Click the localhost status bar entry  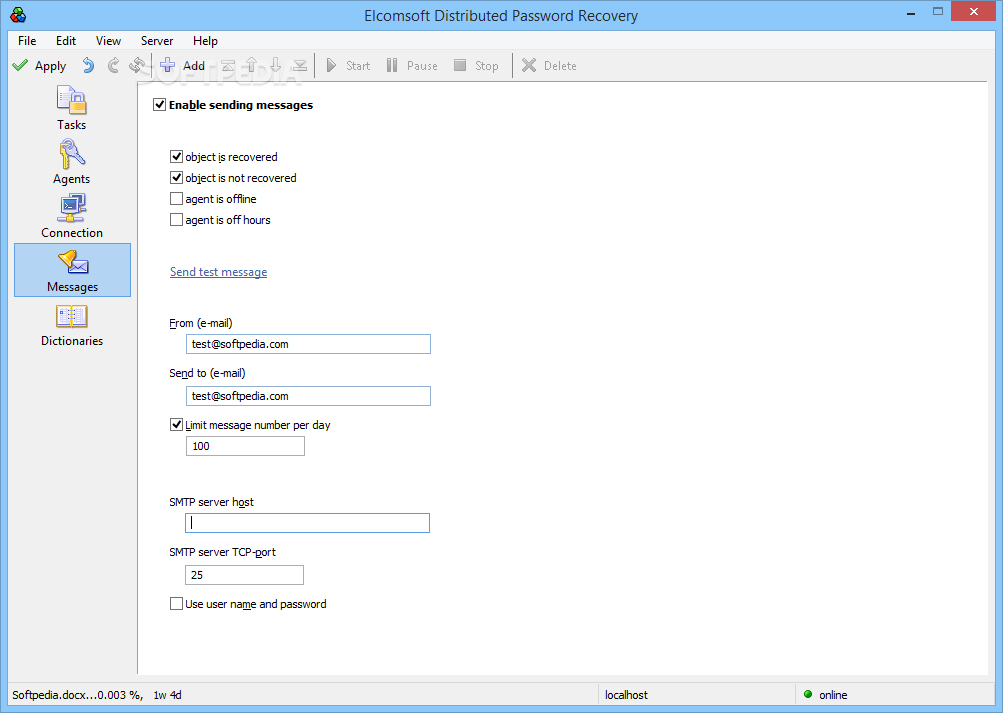(x=626, y=694)
